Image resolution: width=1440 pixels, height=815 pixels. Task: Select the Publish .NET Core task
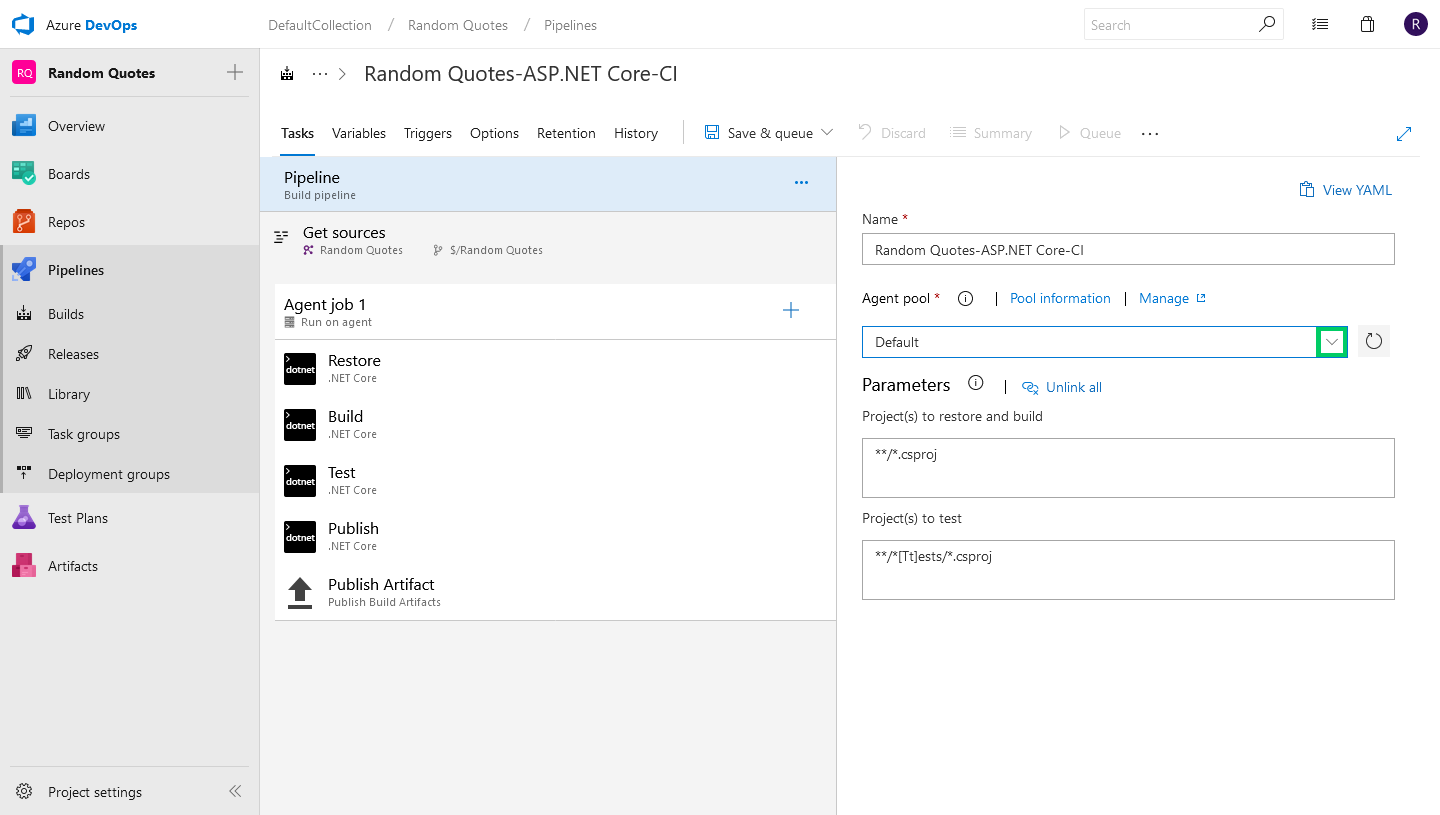555,536
